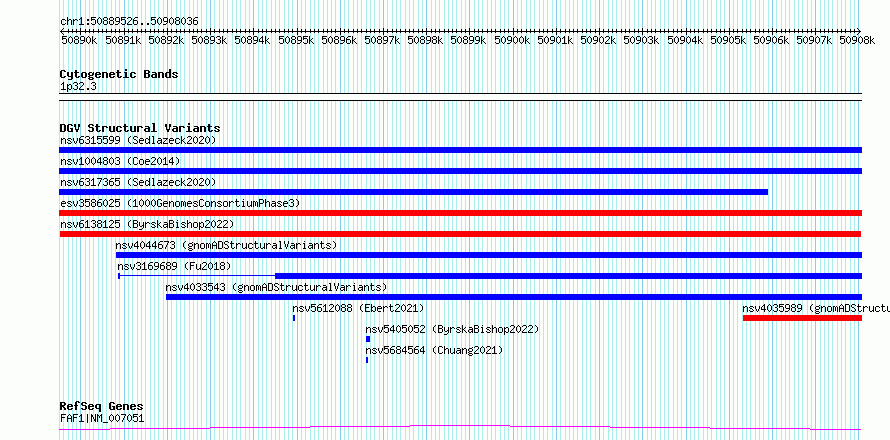Open the nsv5405052 (ByrskaBishop2022) label
890x440 pixels.
pyautogui.click(x=452, y=329)
